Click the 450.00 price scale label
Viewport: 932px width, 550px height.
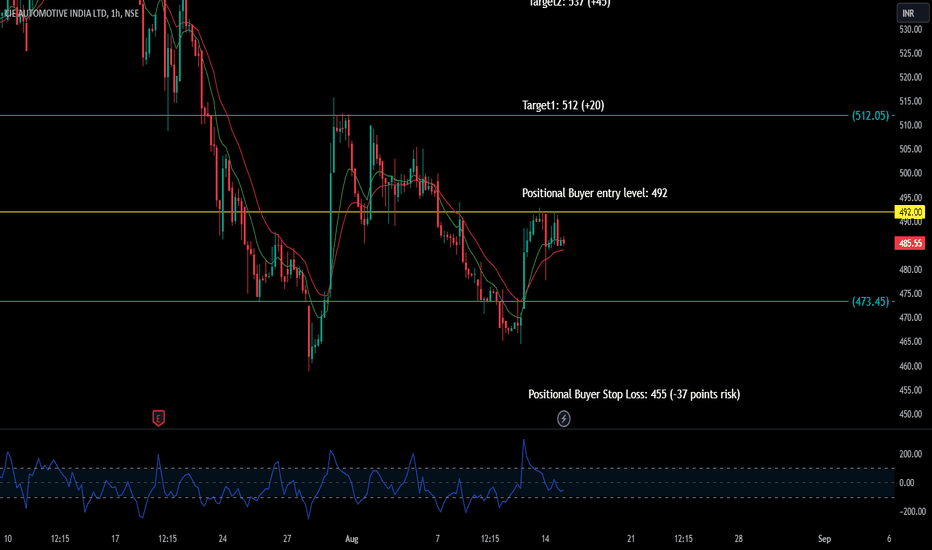coord(910,414)
